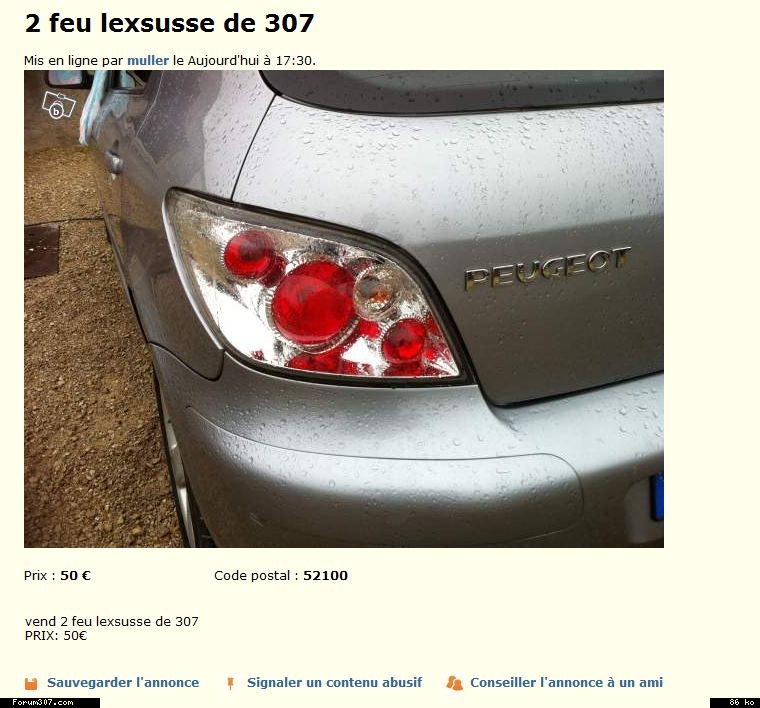760x708 pixels.
Task: Click the blue licence plate edge in photo
Action: click(x=657, y=497)
